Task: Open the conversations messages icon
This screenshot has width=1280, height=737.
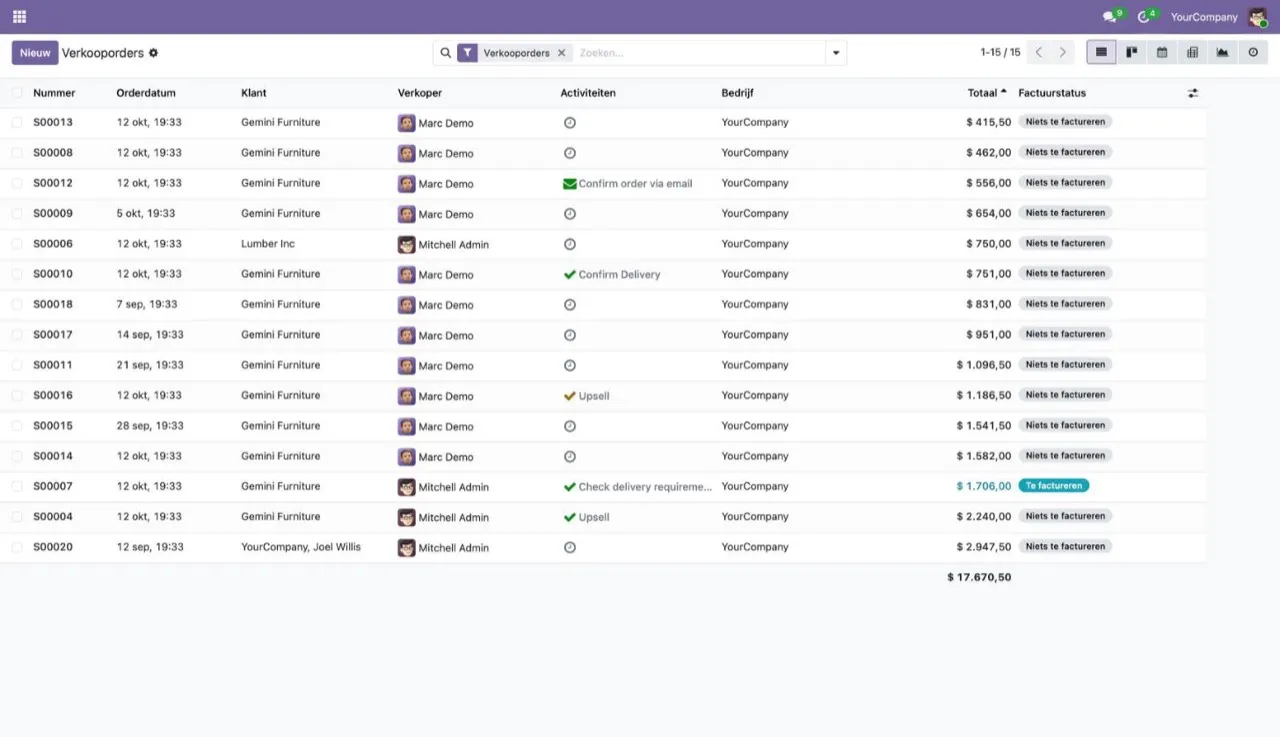Action: (x=1110, y=17)
